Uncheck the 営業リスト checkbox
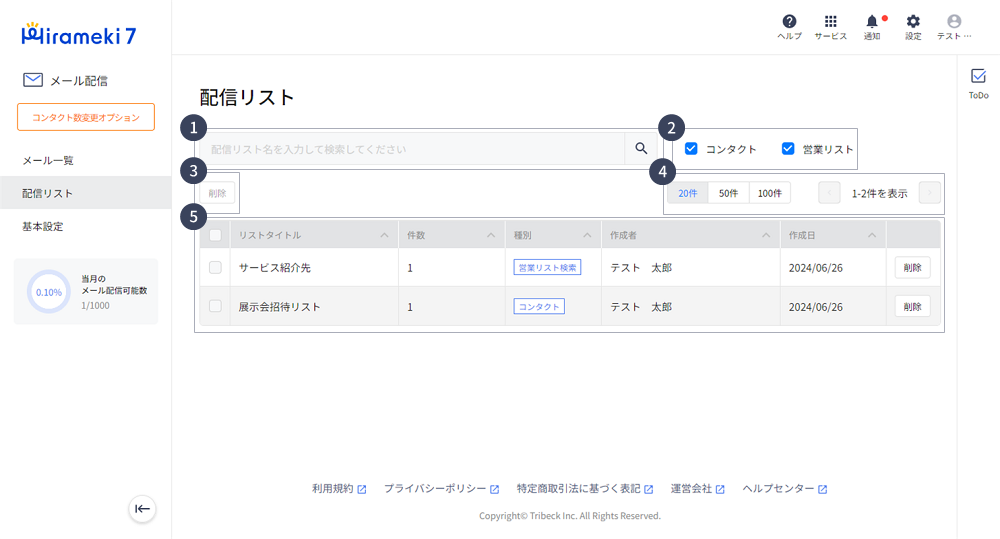 (788, 149)
